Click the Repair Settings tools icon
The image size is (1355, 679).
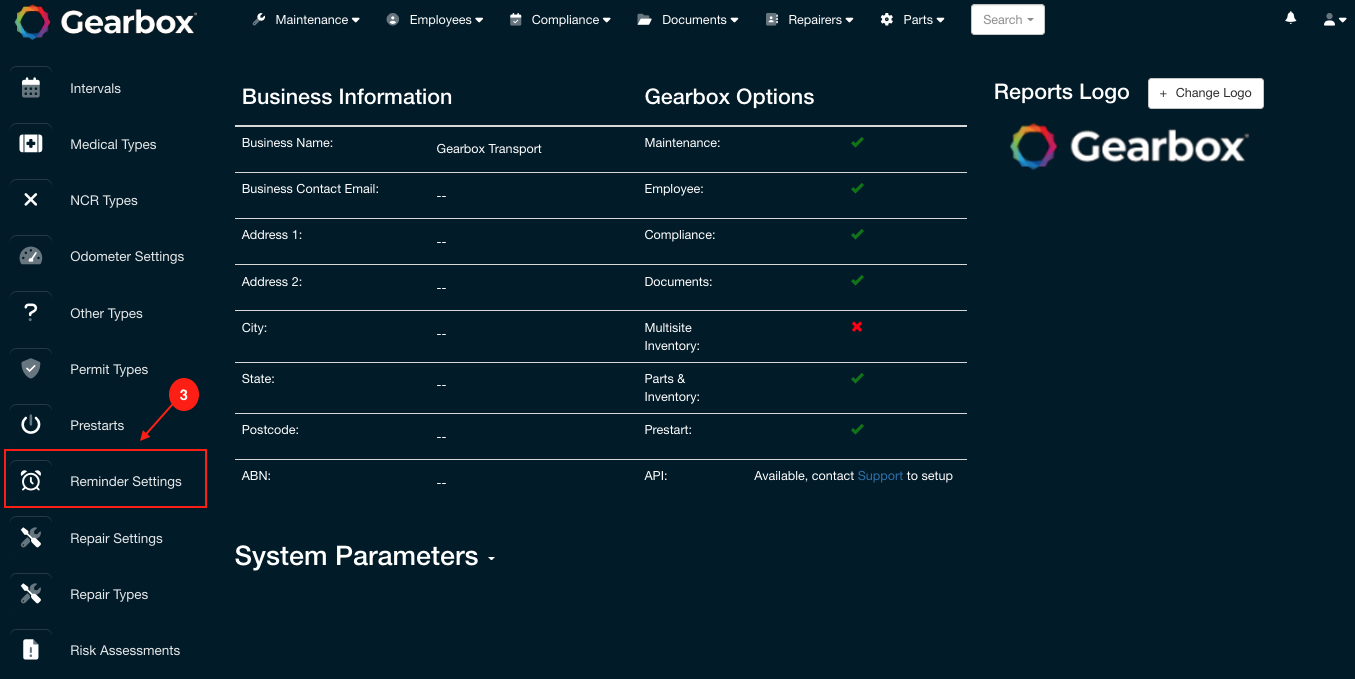(31, 538)
